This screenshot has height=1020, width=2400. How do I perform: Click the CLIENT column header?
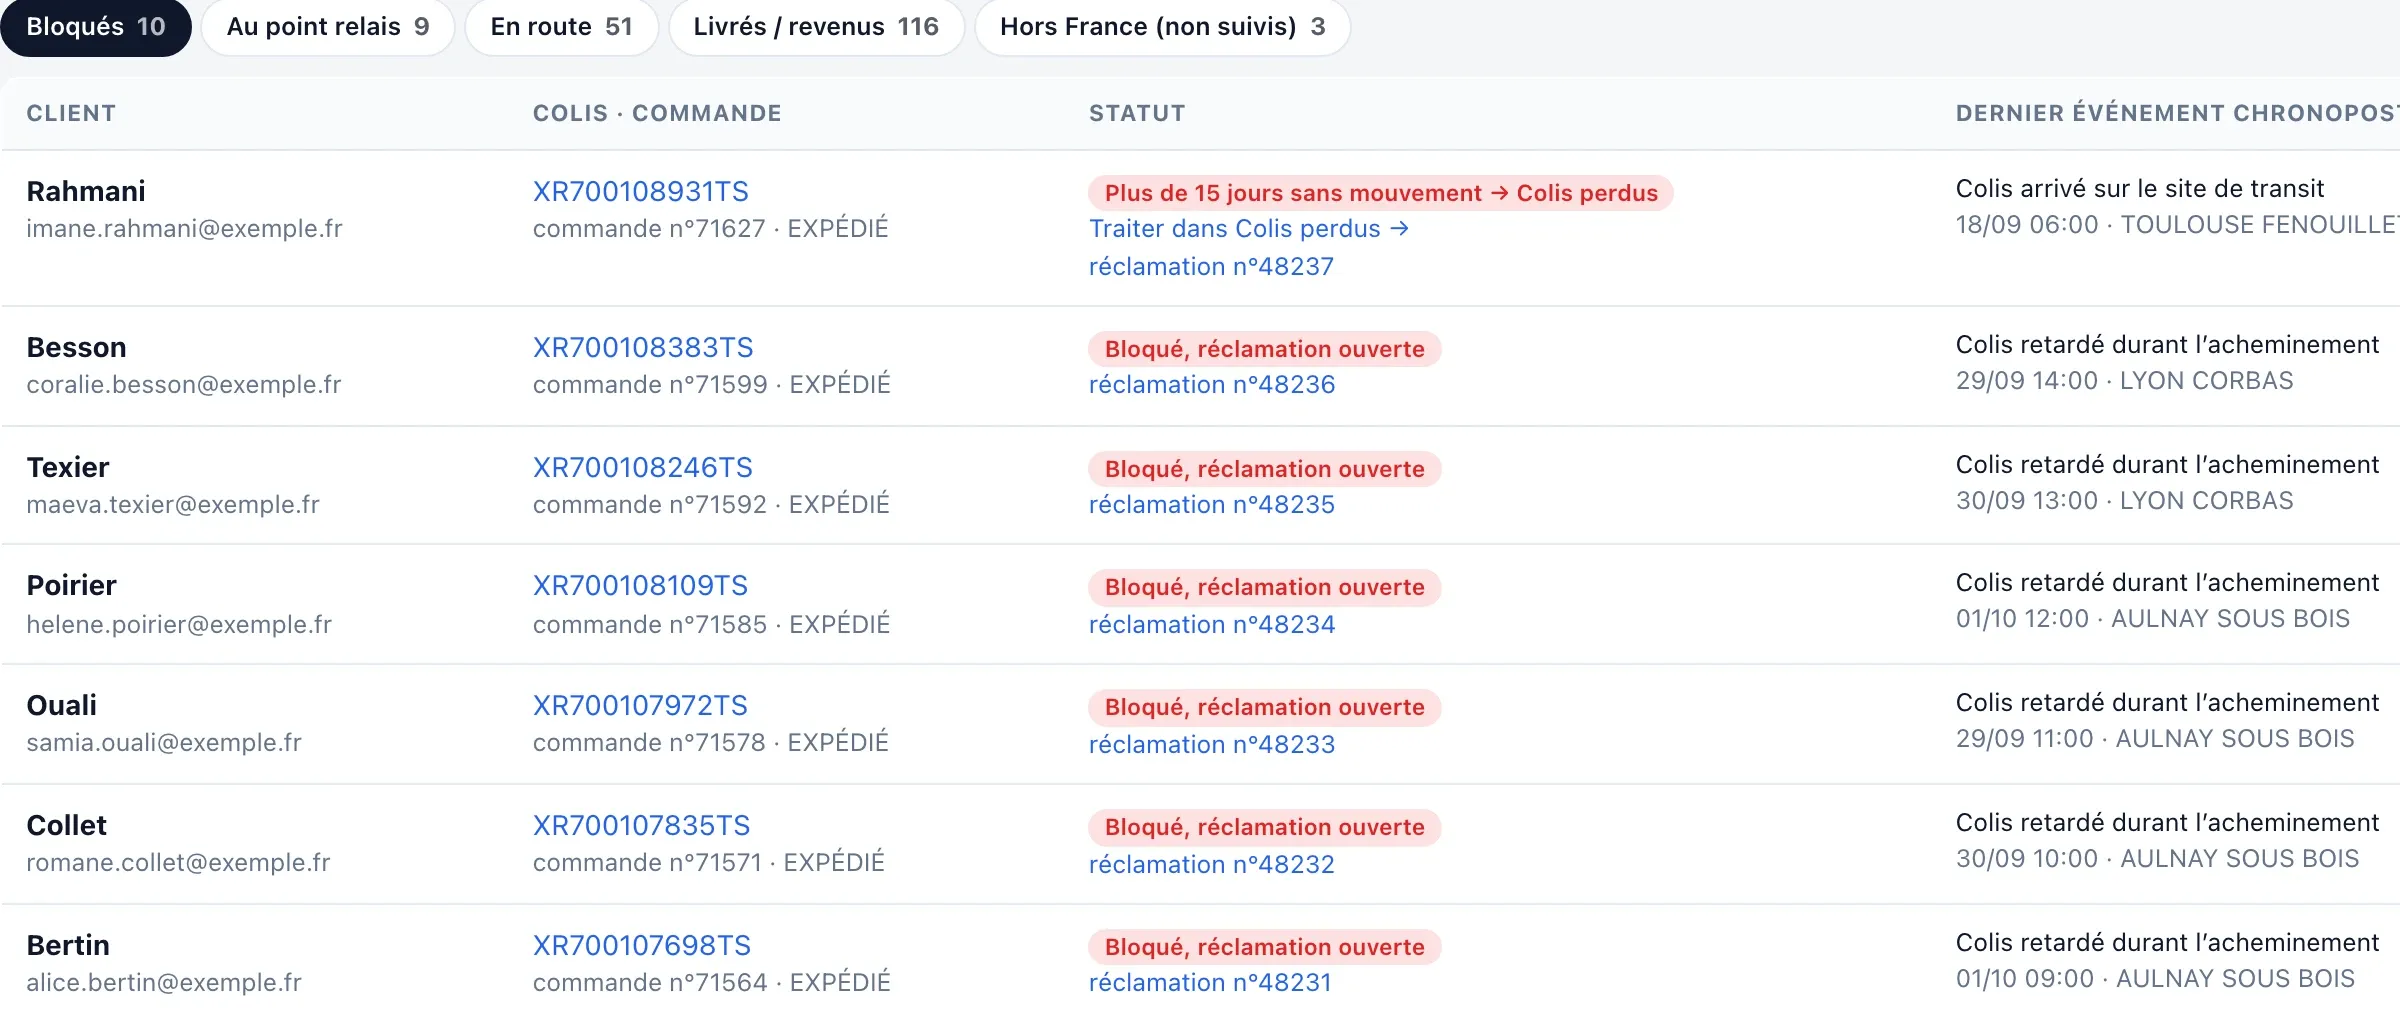tap(71, 113)
